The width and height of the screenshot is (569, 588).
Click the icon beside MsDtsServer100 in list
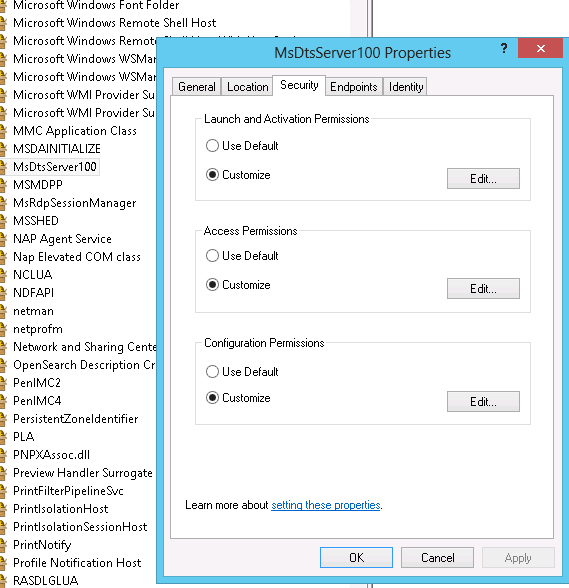pos(3,167)
